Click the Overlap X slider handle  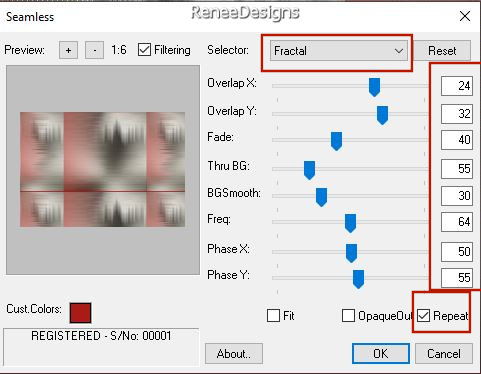click(374, 87)
